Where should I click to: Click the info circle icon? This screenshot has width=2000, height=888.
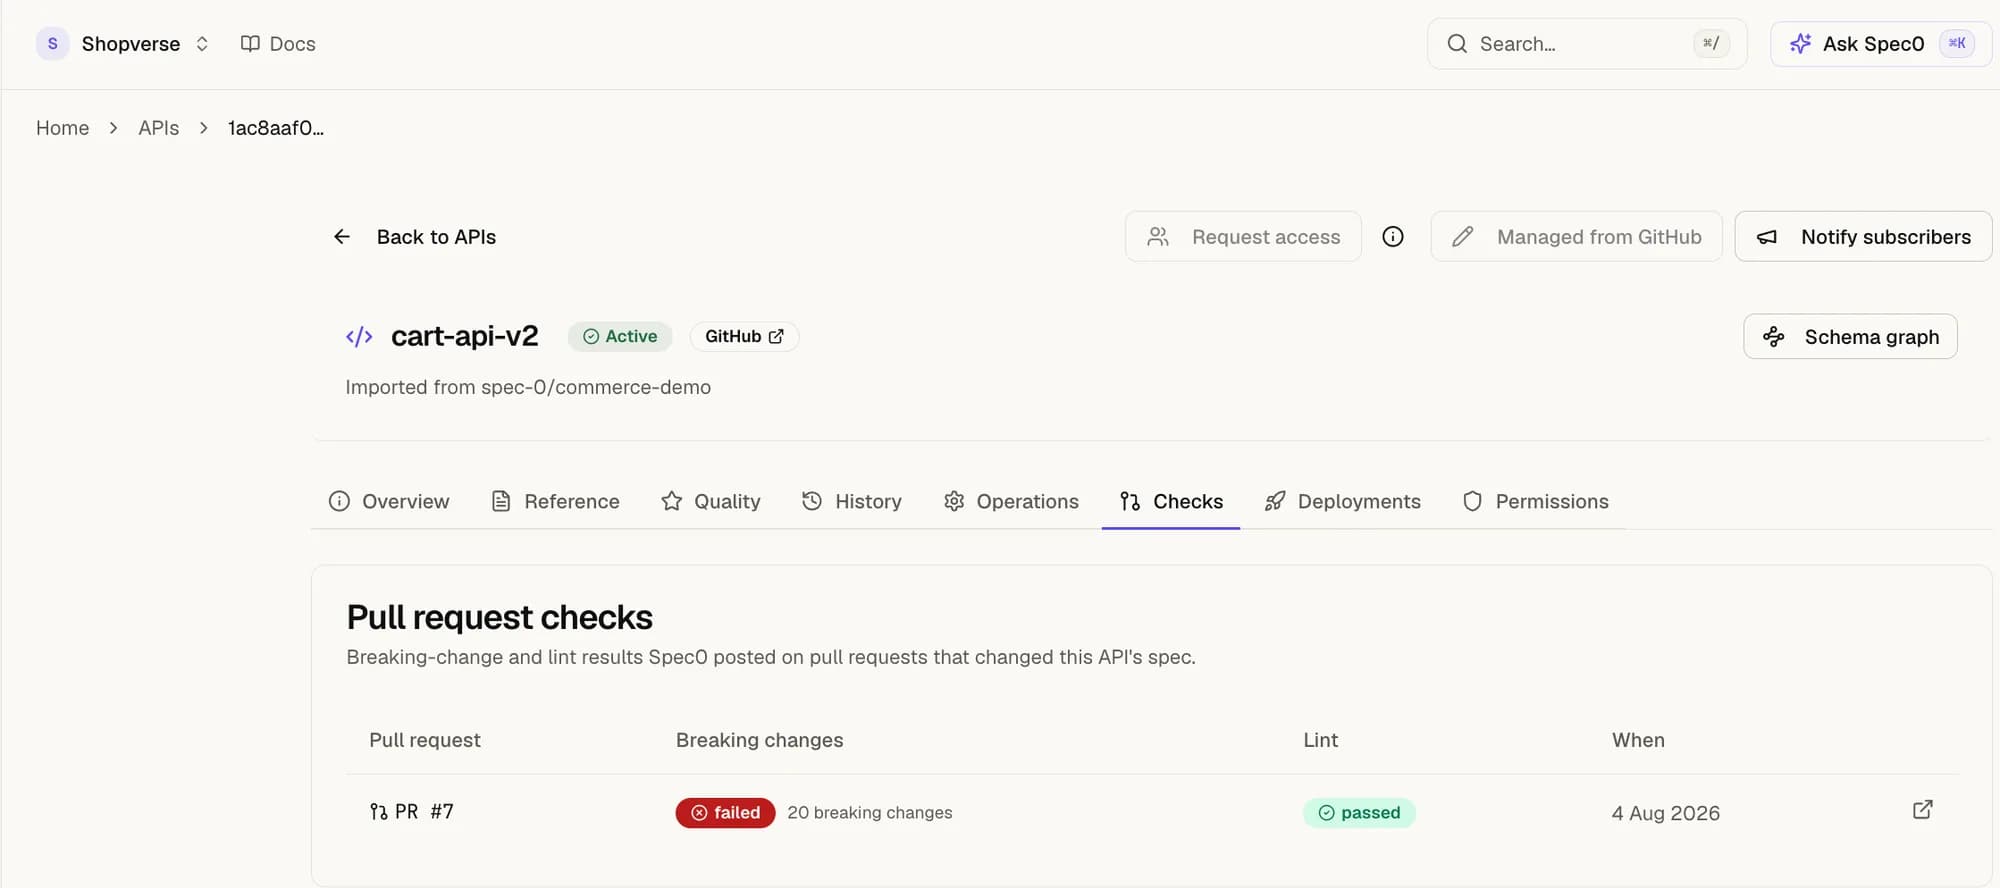pyautogui.click(x=1393, y=237)
